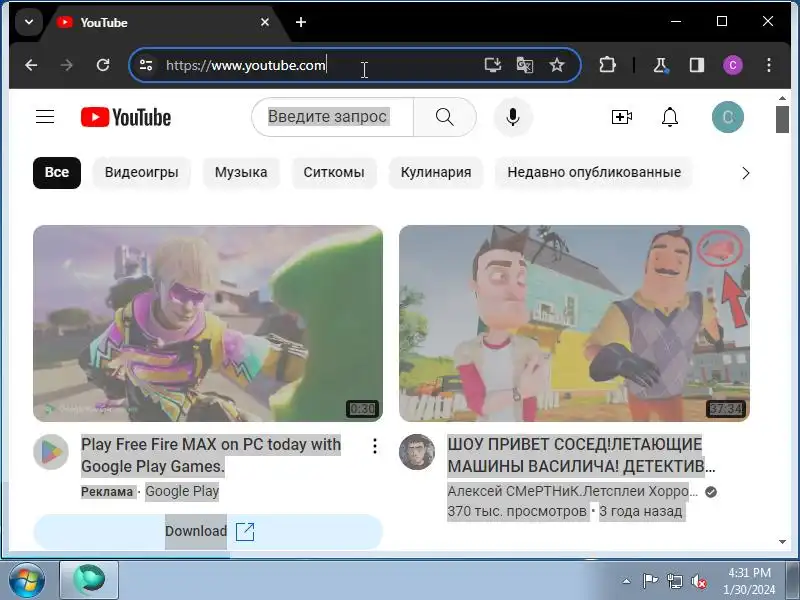Click the YouTube logo
The height and width of the screenshot is (600, 800).
(x=126, y=117)
